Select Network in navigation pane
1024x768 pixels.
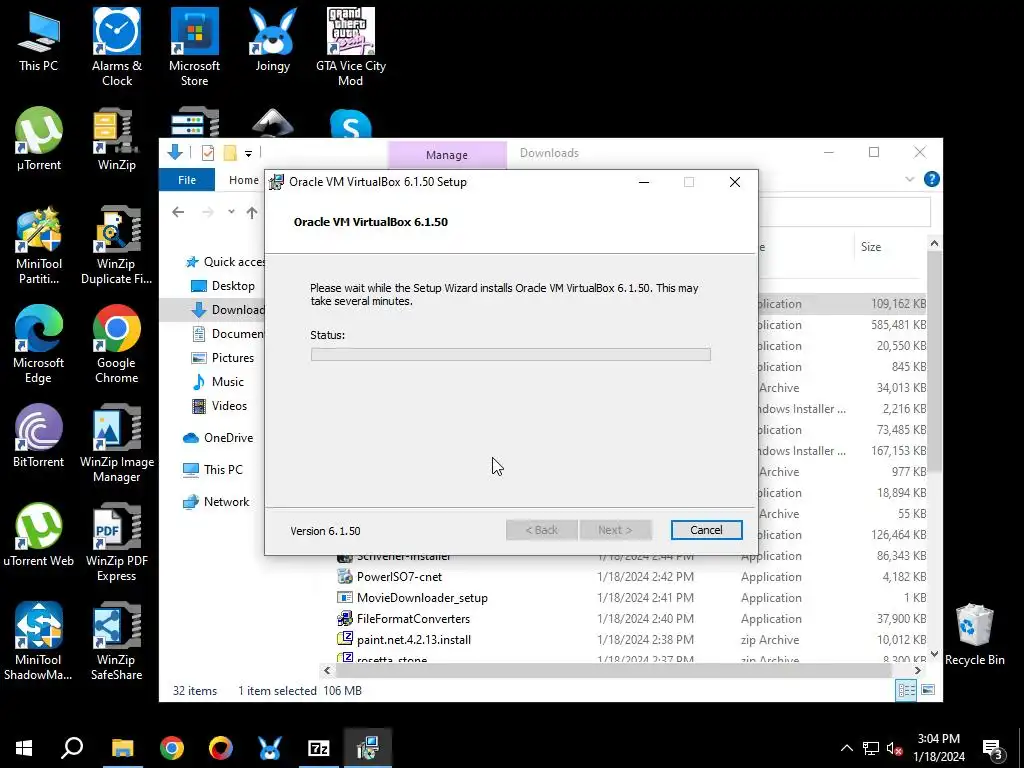(x=217, y=502)
